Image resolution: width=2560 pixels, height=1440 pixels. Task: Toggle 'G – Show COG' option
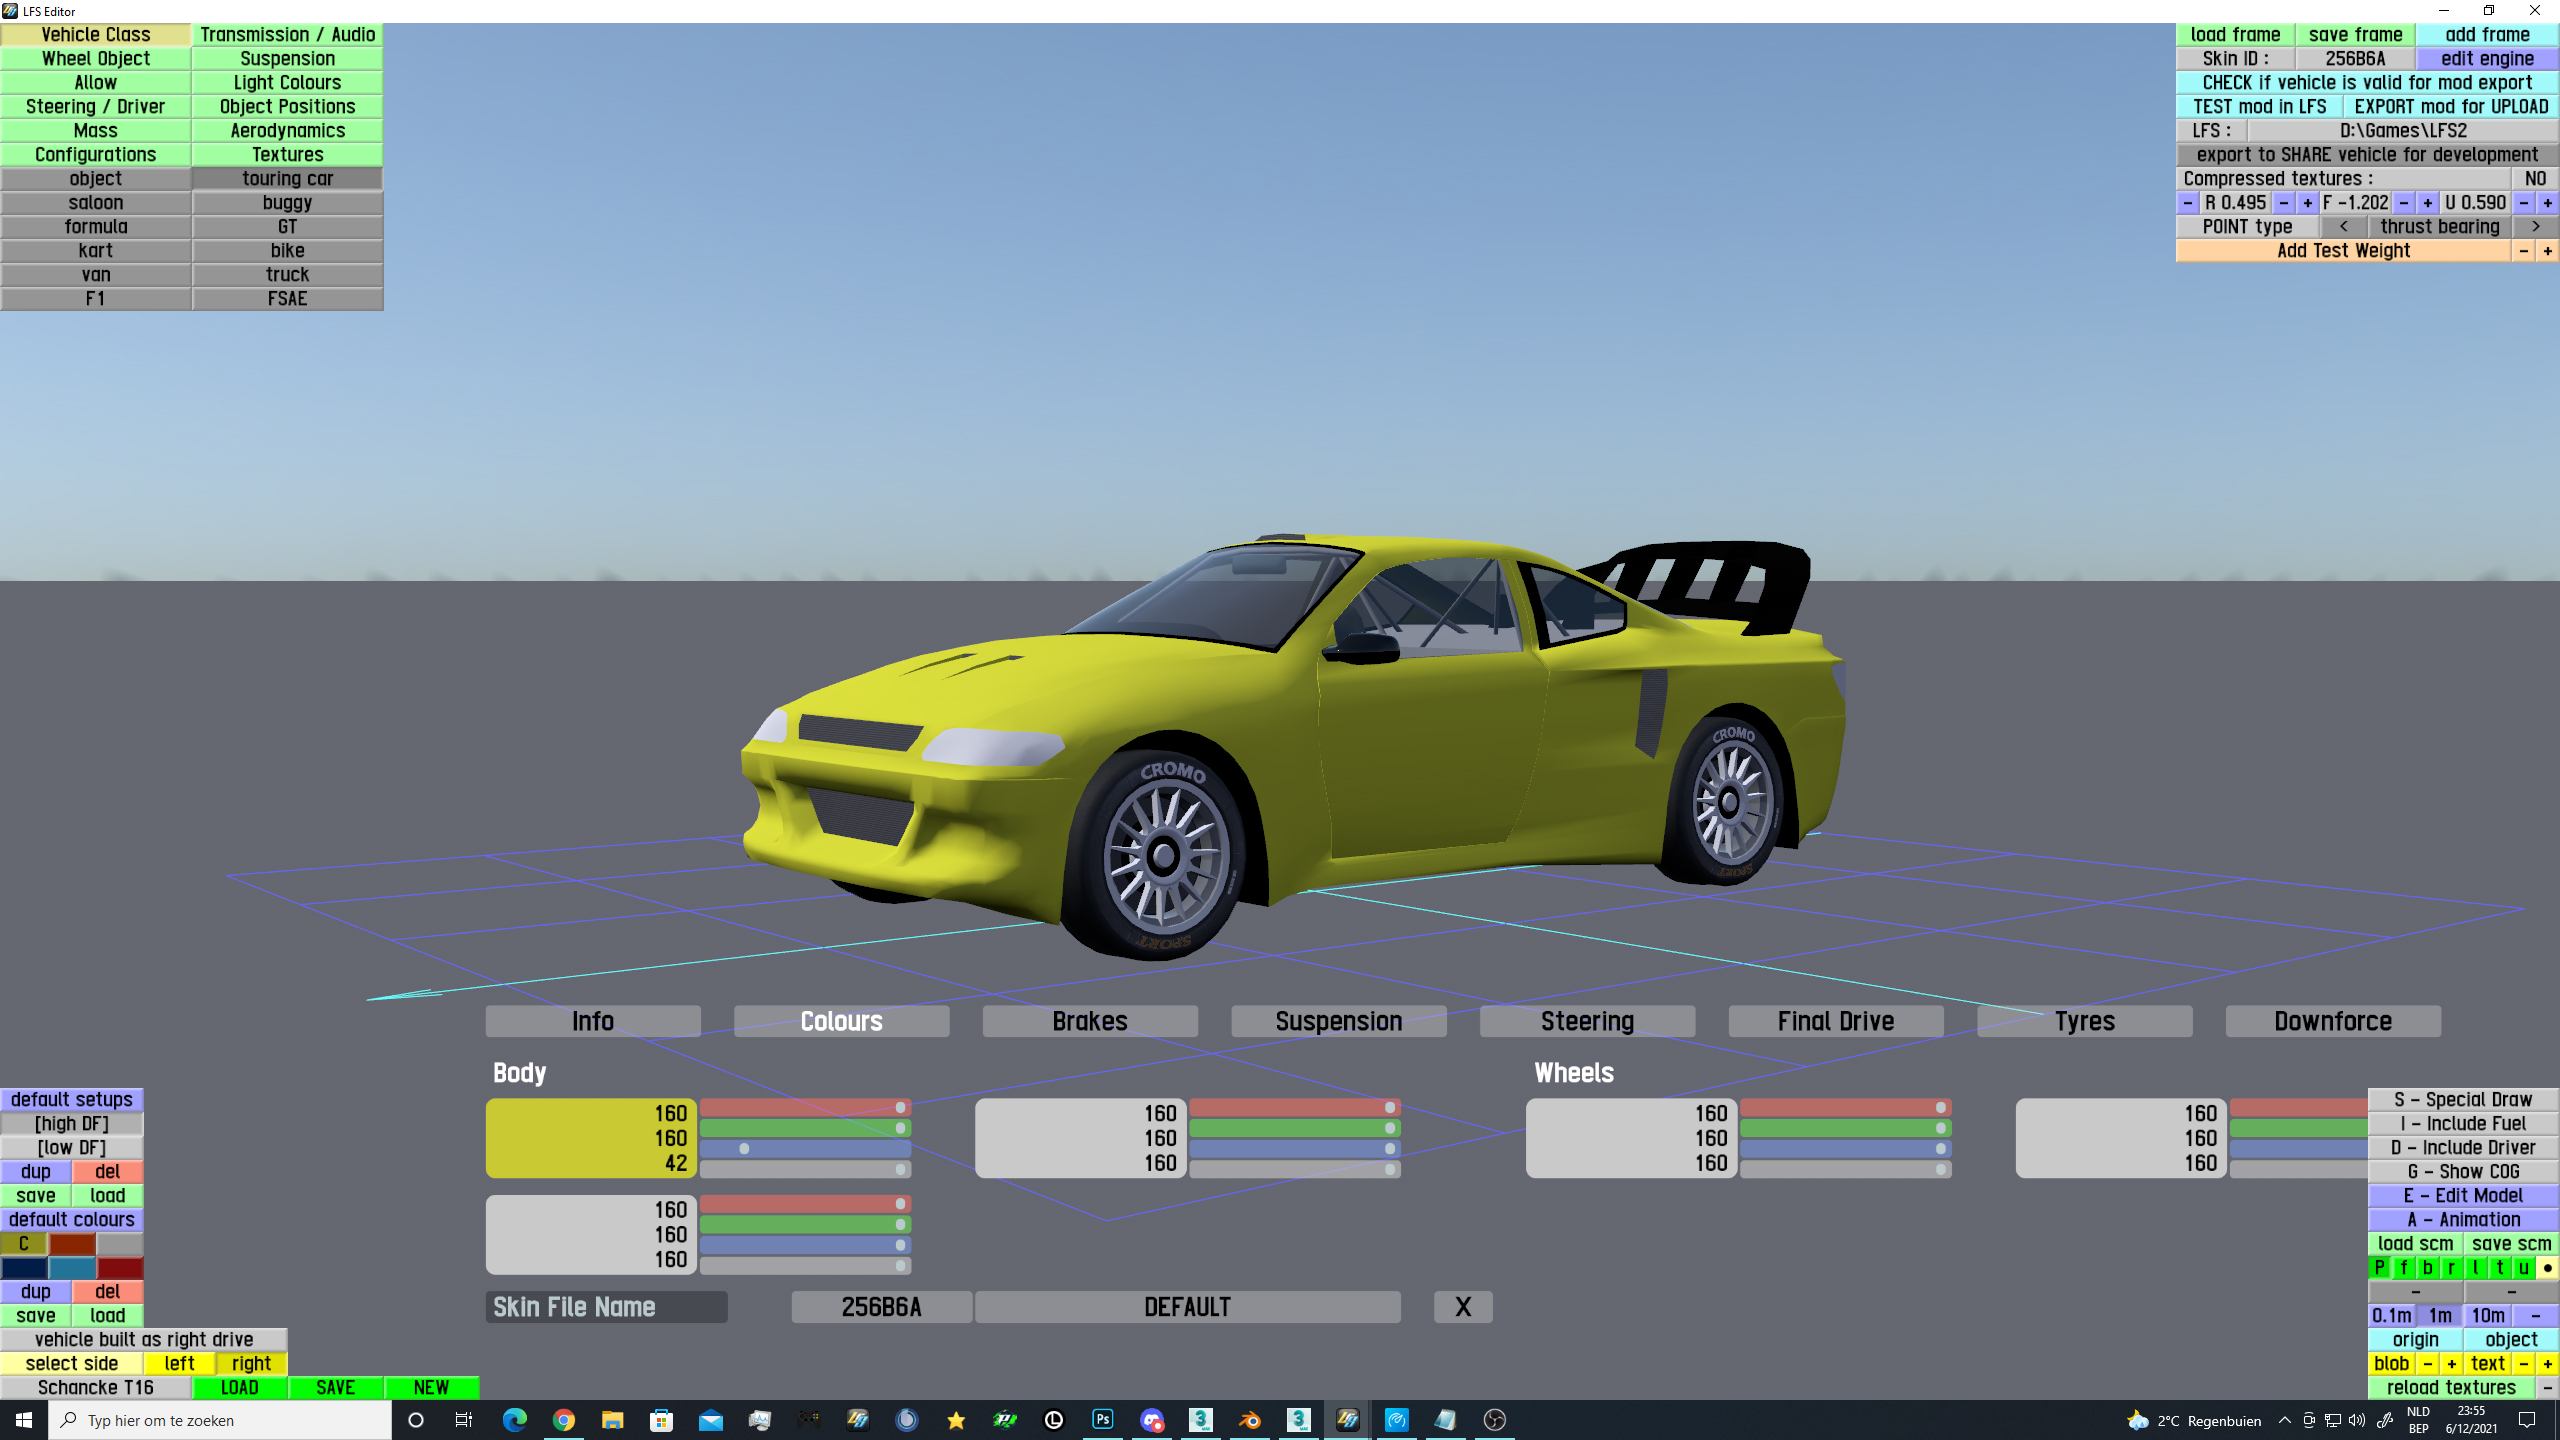(2462, 1172)
